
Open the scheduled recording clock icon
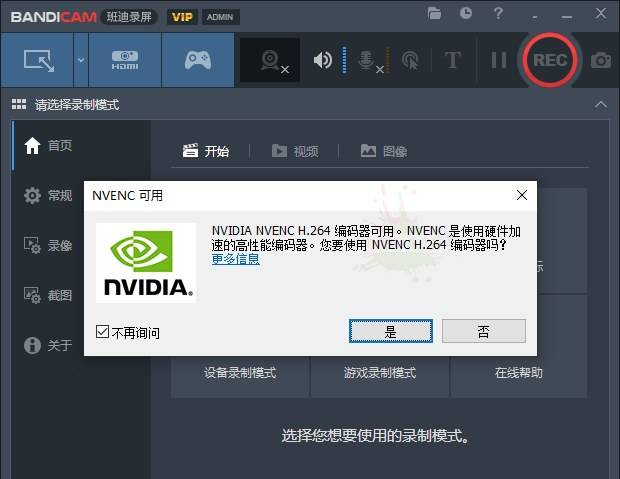click(x=466, y=14)
